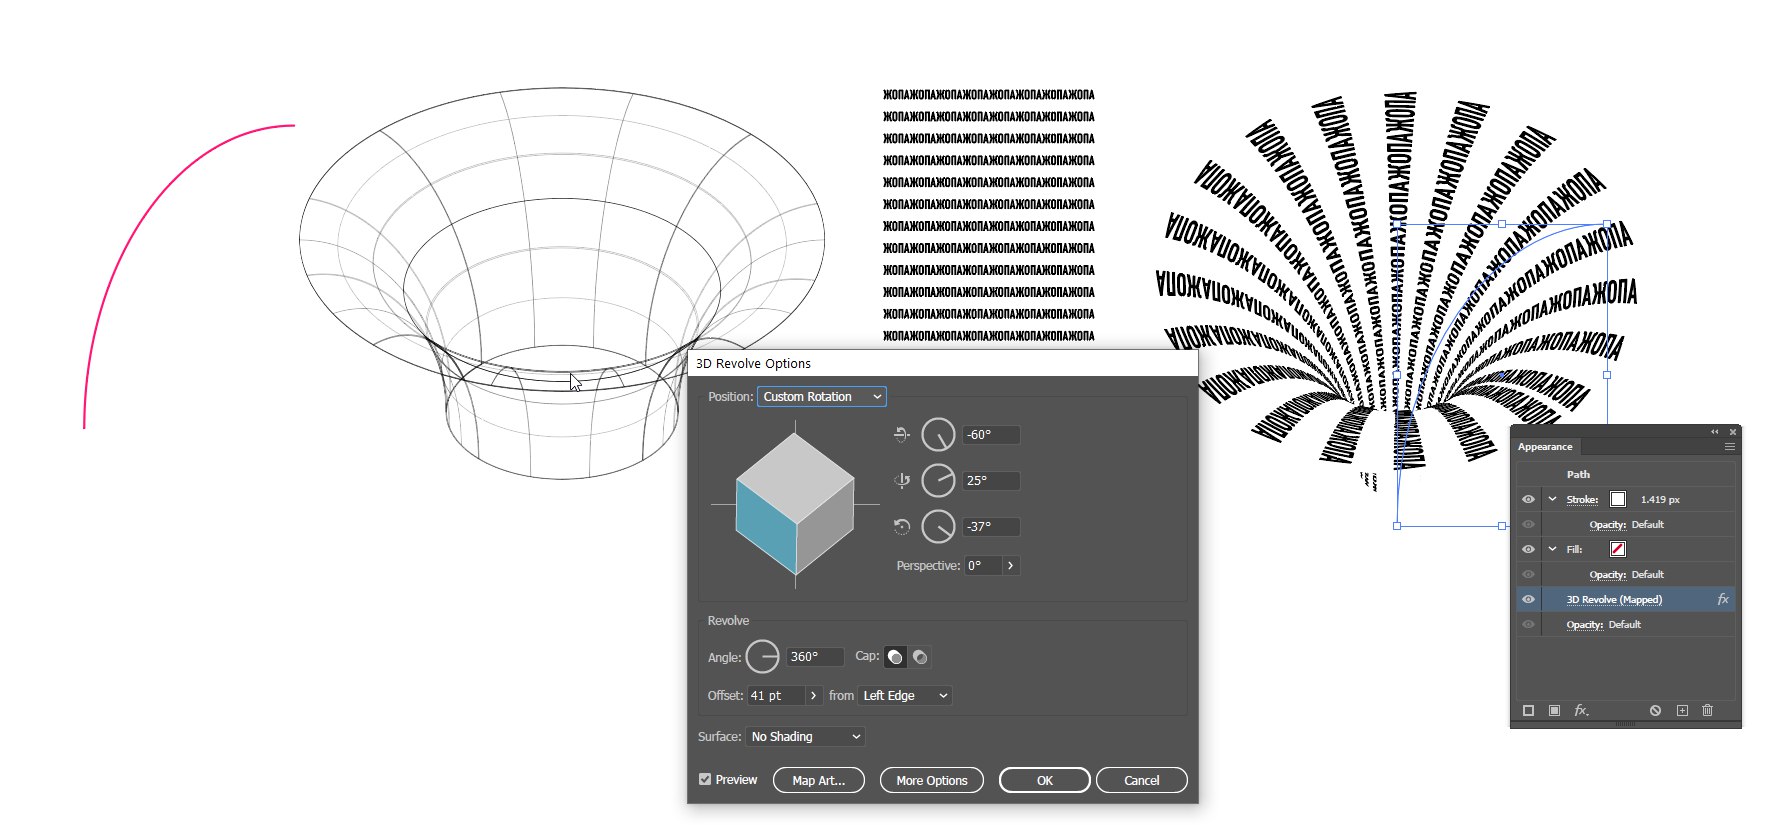This screenshot has width=1775, height=832.
Task: Click the More Options button
Action: pyautogui.click(x=932, y=780)
